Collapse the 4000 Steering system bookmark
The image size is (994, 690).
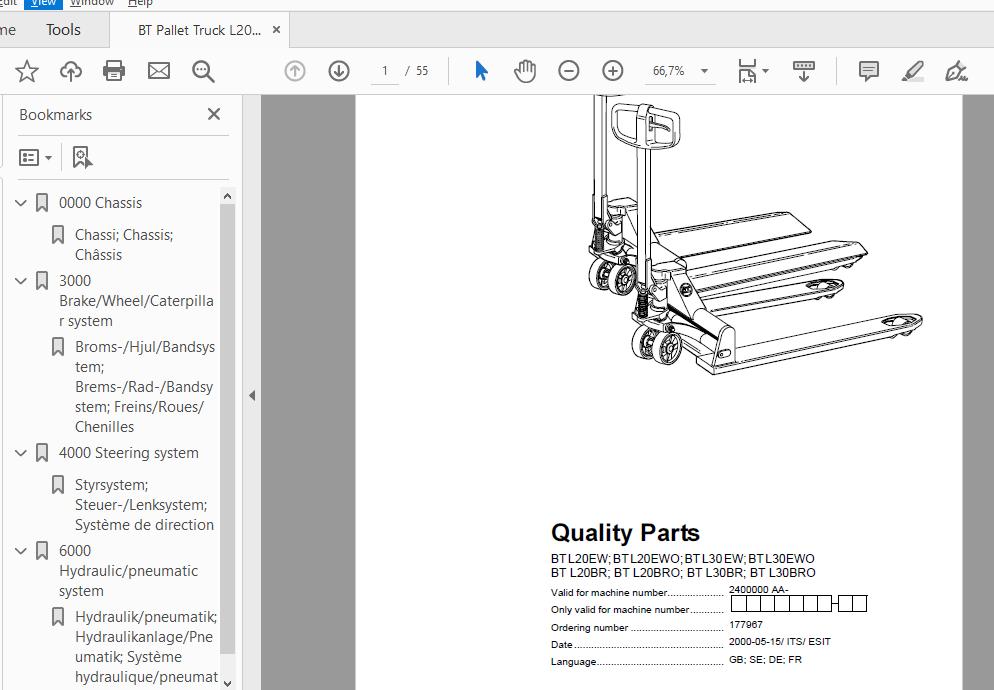click(21, 453)
